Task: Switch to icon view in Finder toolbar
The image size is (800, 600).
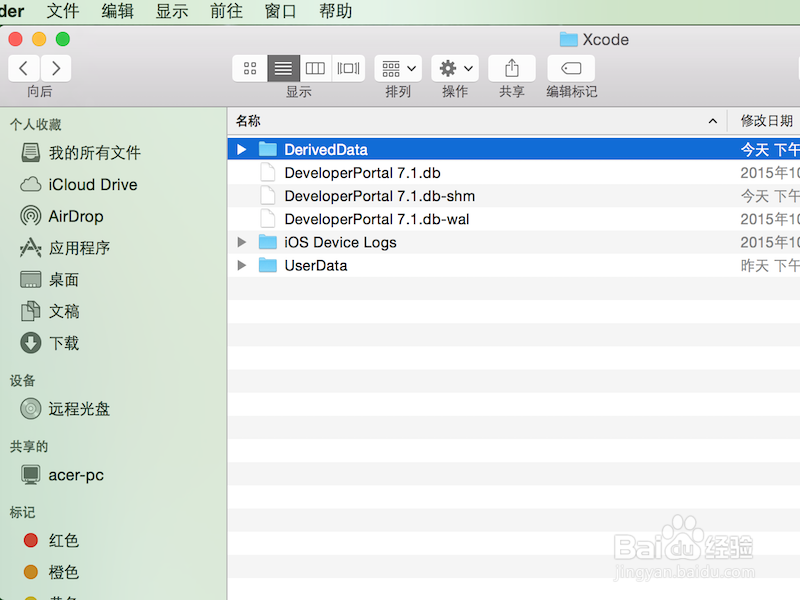Action: pos(249,68)
